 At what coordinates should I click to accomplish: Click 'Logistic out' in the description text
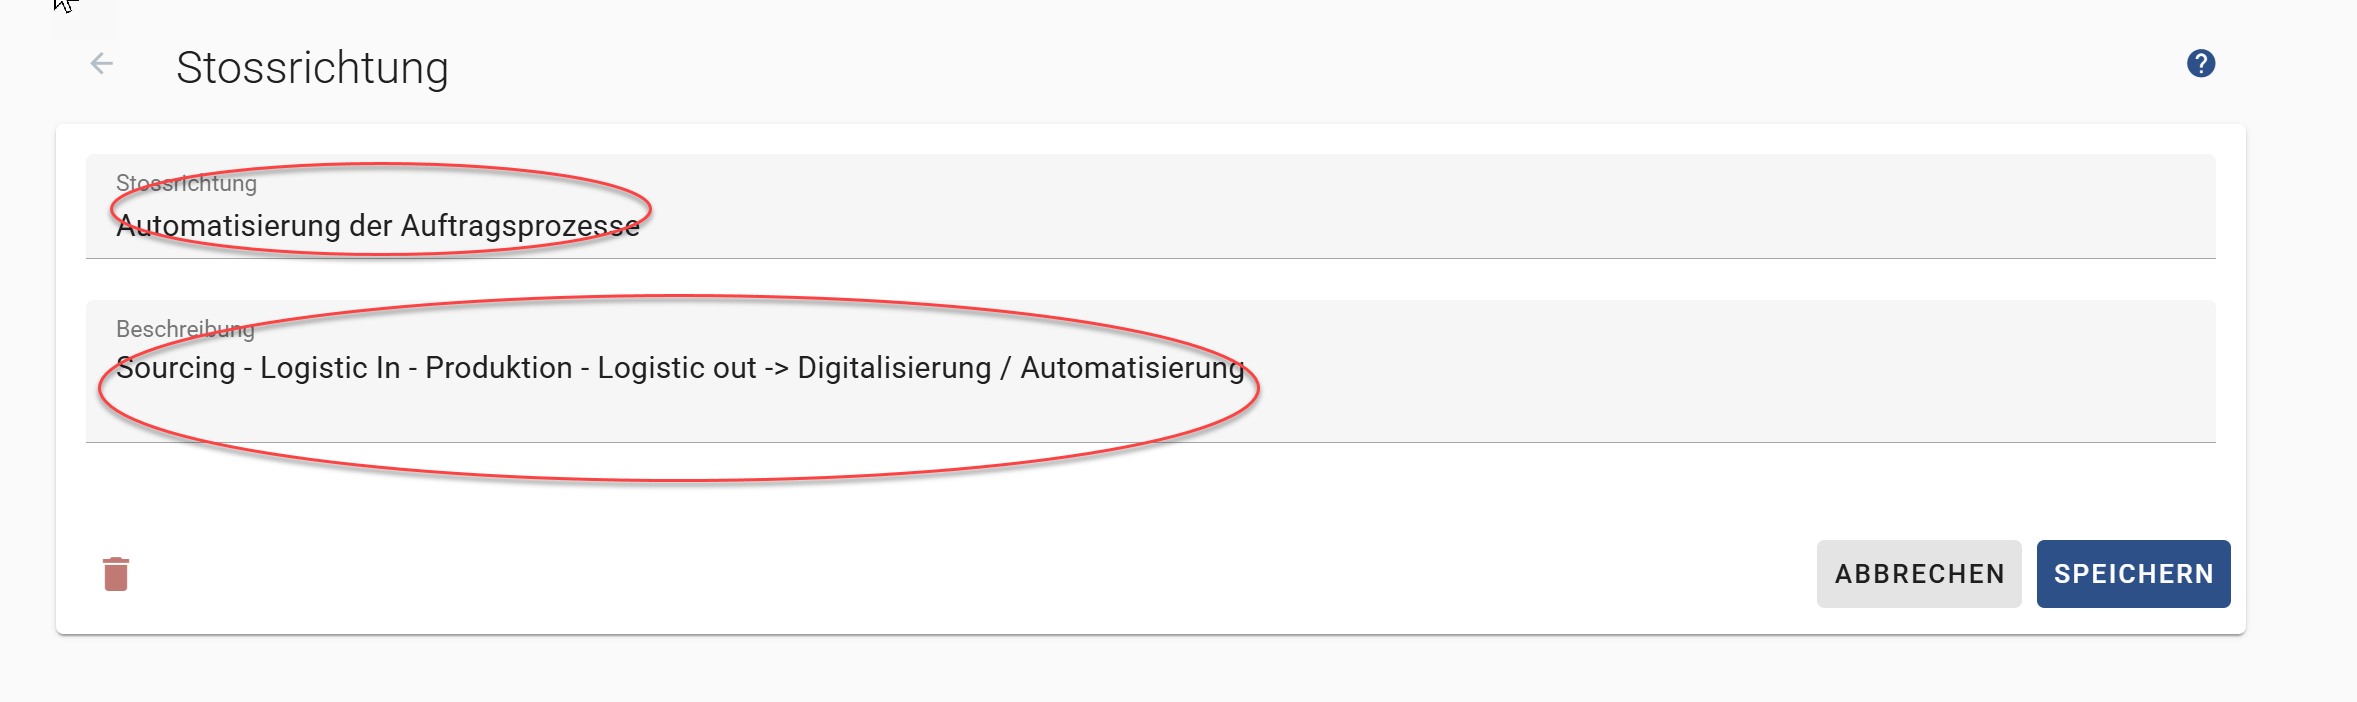(677, 368)
